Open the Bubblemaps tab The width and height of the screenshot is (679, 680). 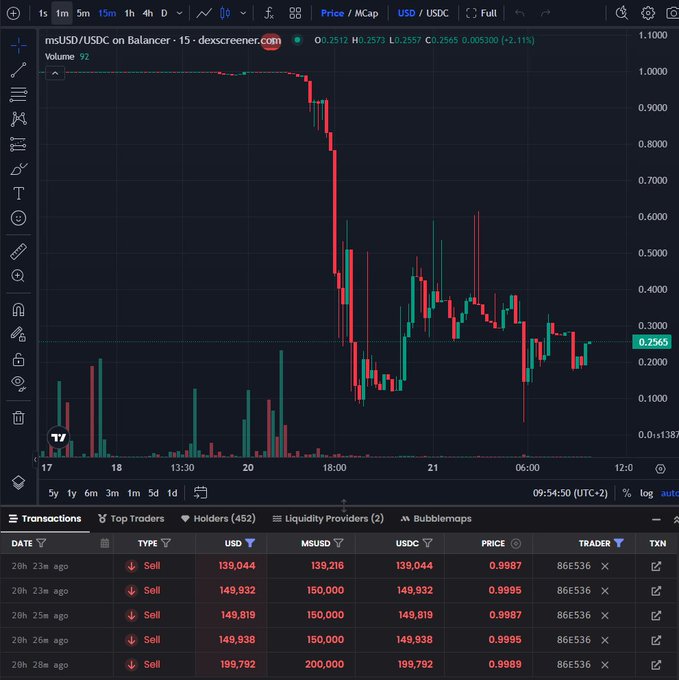click(436, 519)
